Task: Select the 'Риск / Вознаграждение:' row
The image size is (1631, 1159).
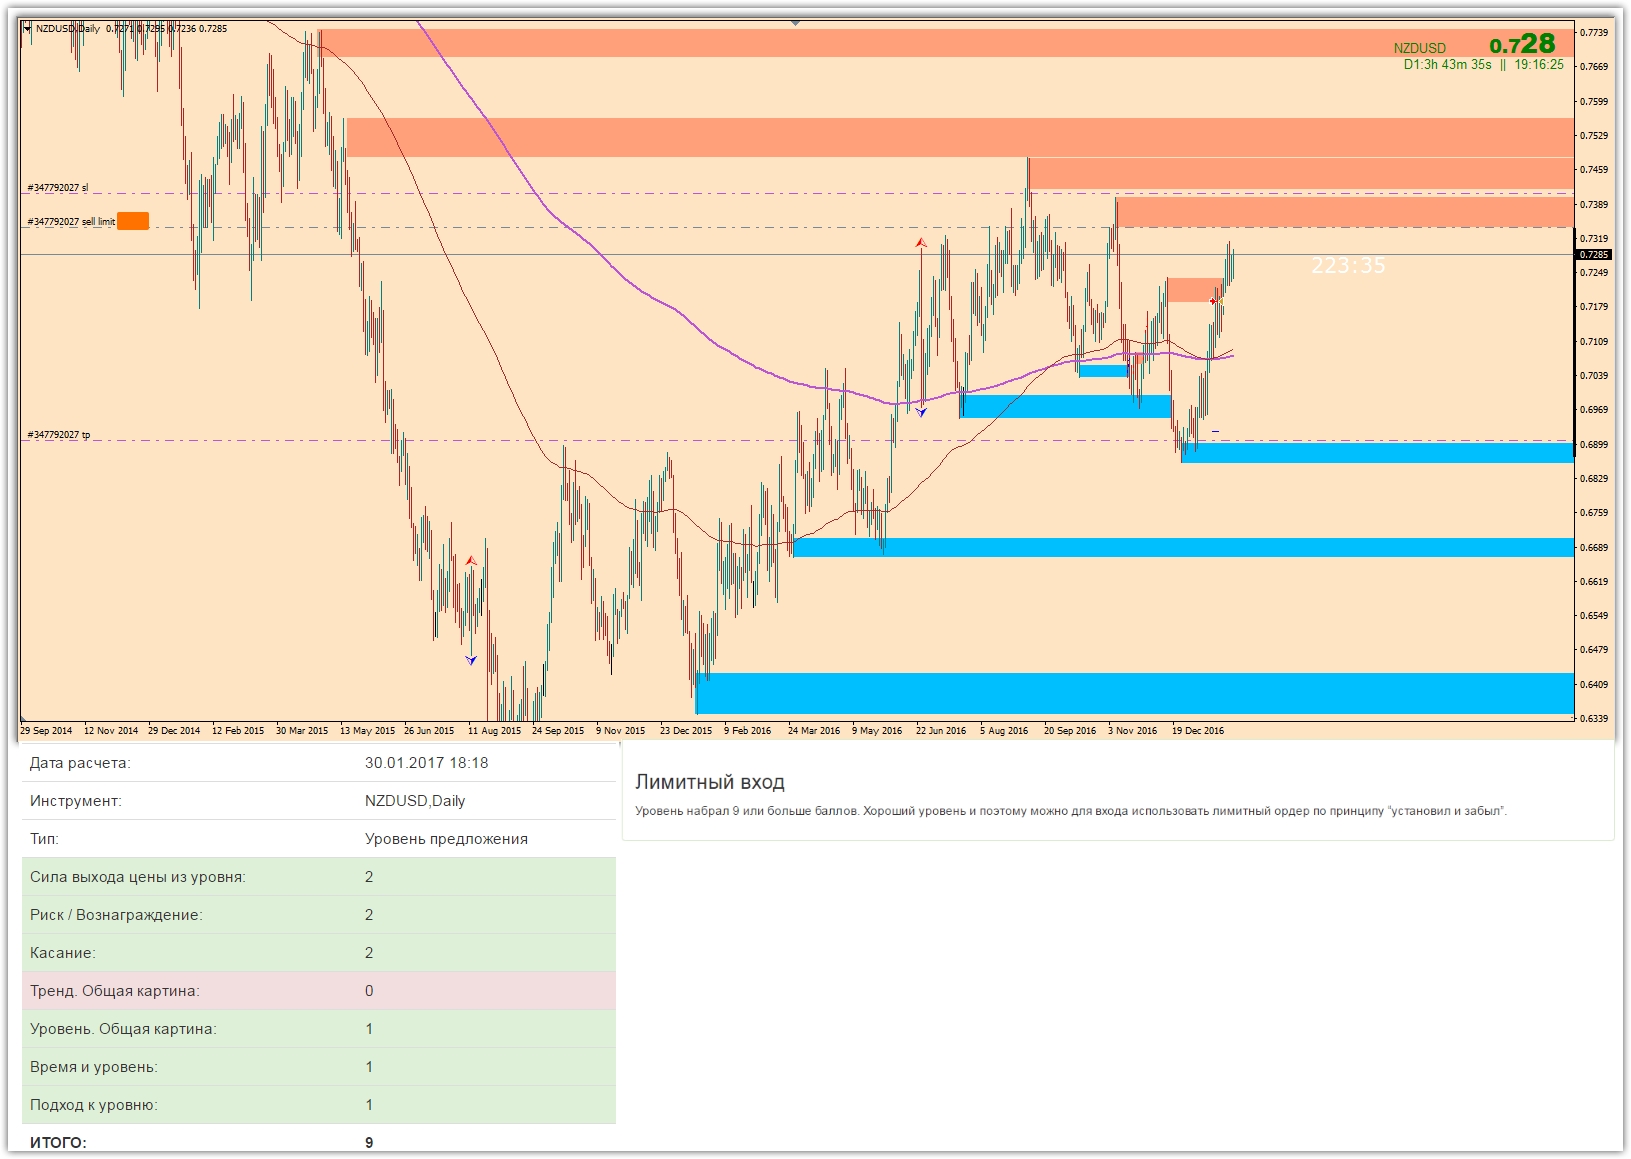Action: click(319, 915)
